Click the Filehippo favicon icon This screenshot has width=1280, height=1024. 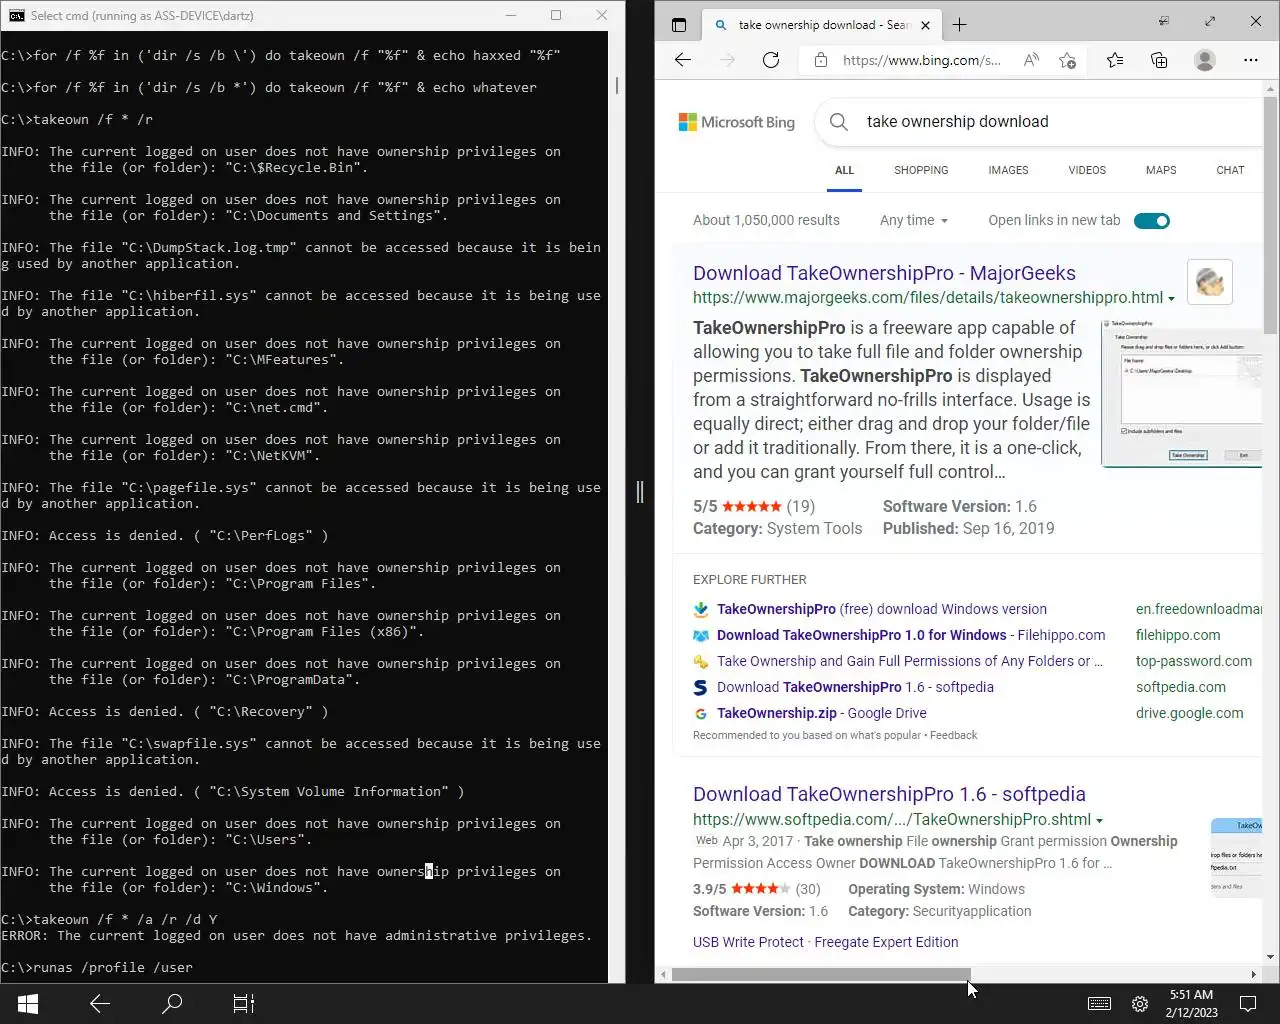click(701, 635)
